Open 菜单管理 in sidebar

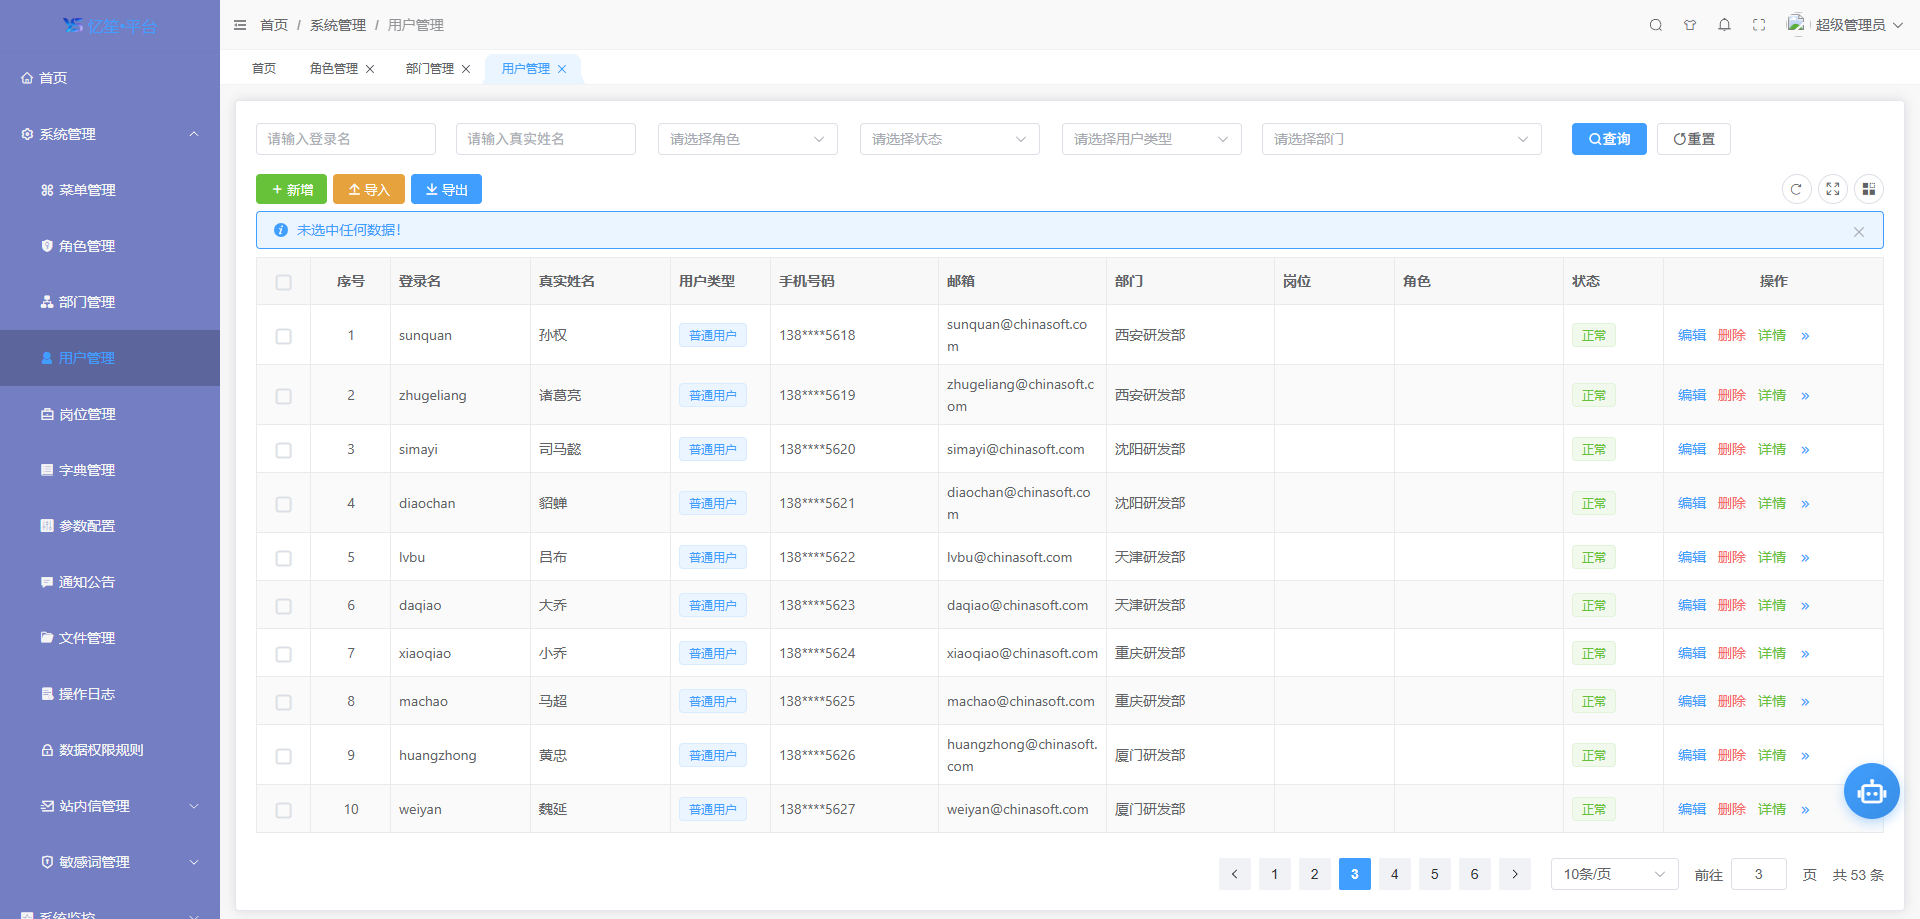click(110, 190)
